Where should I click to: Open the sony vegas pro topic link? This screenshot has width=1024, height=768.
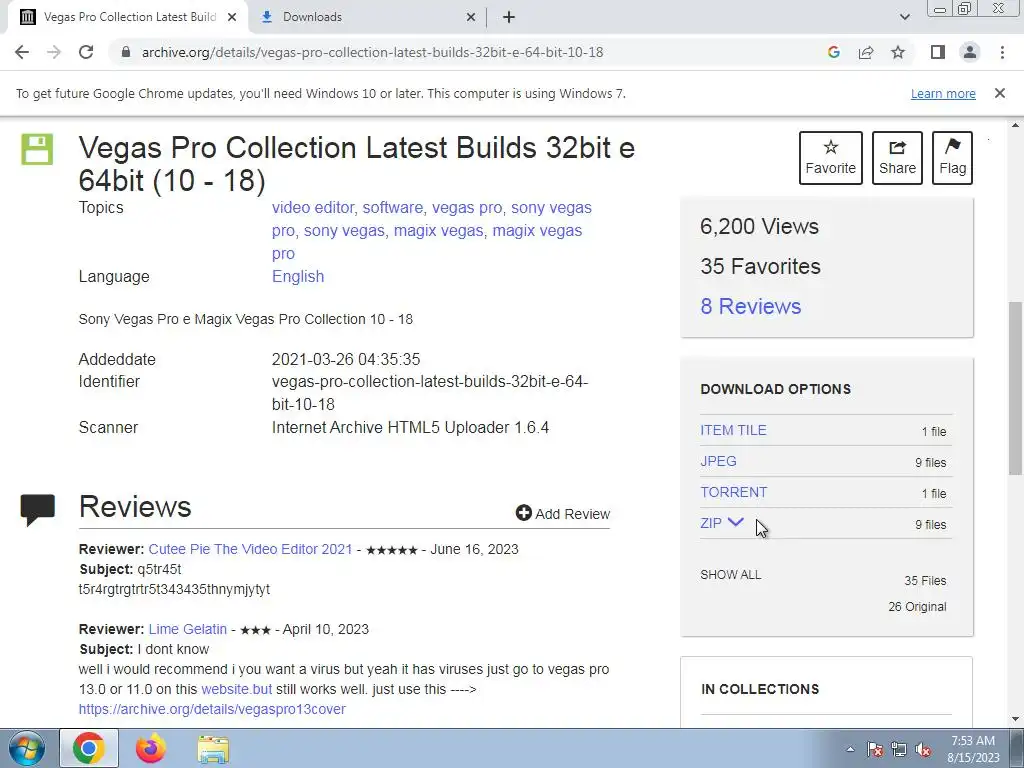pyautogui.click(x=551, y=208)
